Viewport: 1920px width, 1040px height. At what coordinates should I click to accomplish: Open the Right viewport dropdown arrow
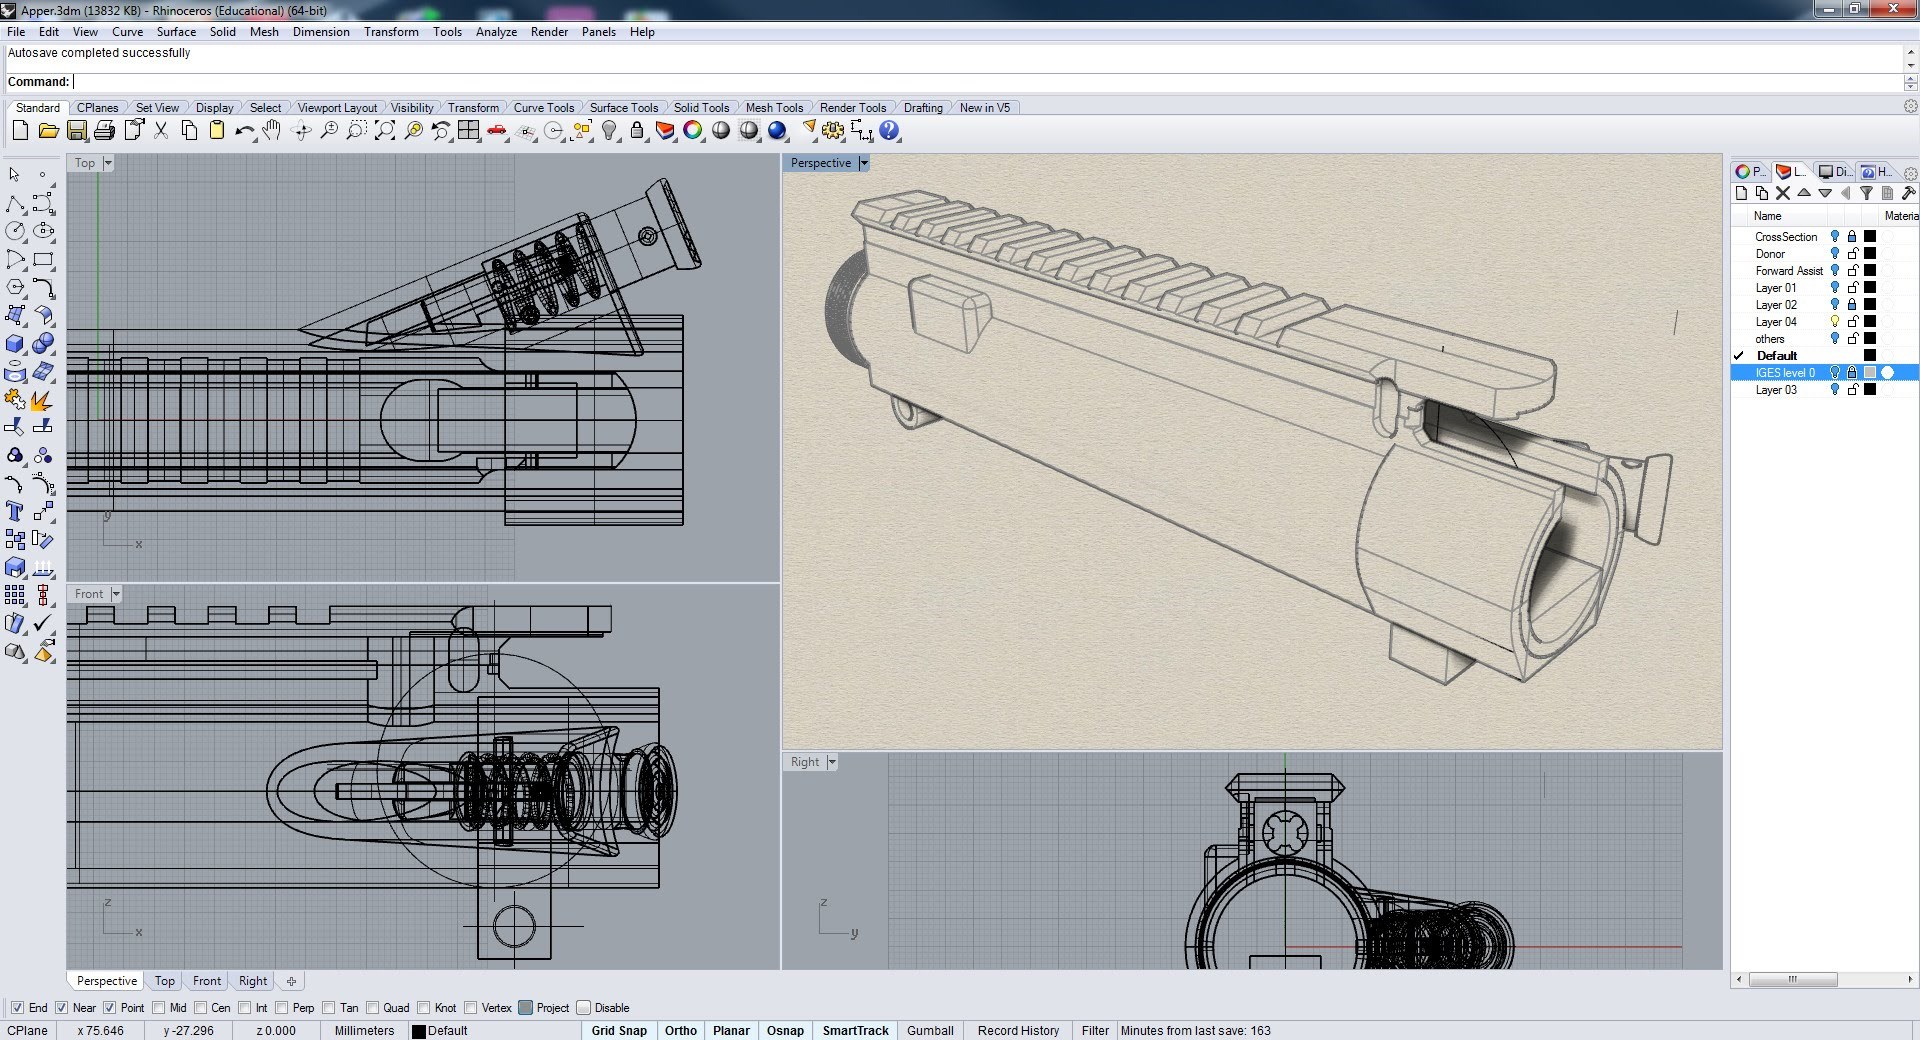coord(832,762)
